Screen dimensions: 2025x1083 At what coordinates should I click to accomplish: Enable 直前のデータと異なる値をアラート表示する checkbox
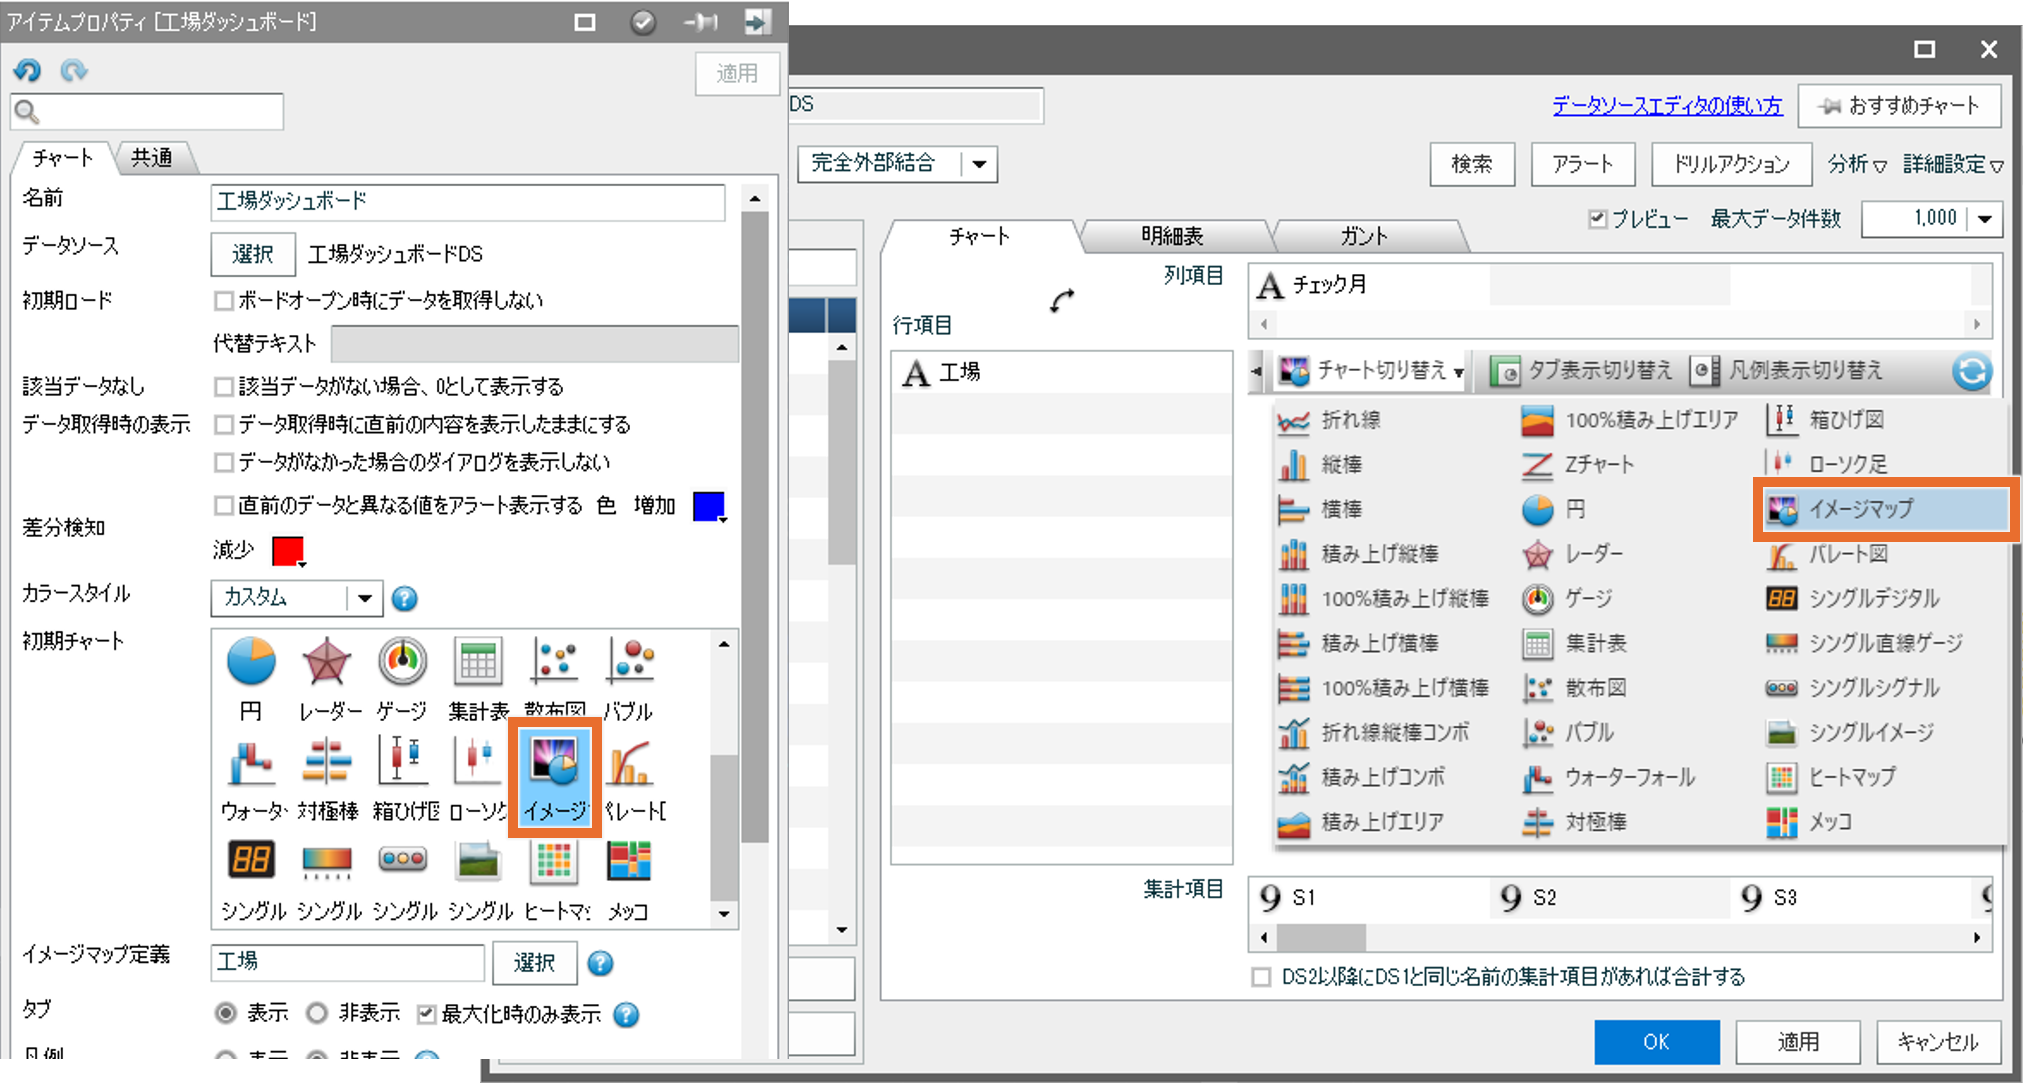pos(225,506)
